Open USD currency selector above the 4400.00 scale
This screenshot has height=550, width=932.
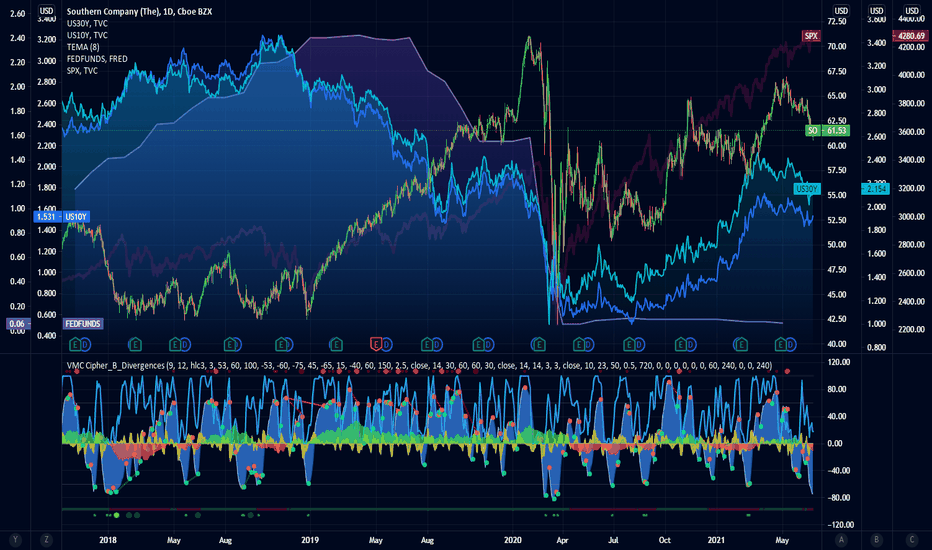tap(912, 11)
